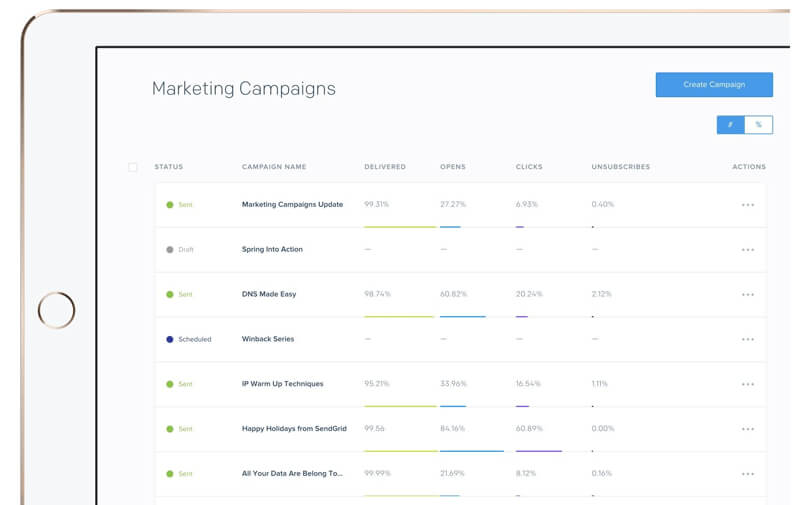
Task: Click the 95.21% delivered value
Action: (x=377, y=384)
